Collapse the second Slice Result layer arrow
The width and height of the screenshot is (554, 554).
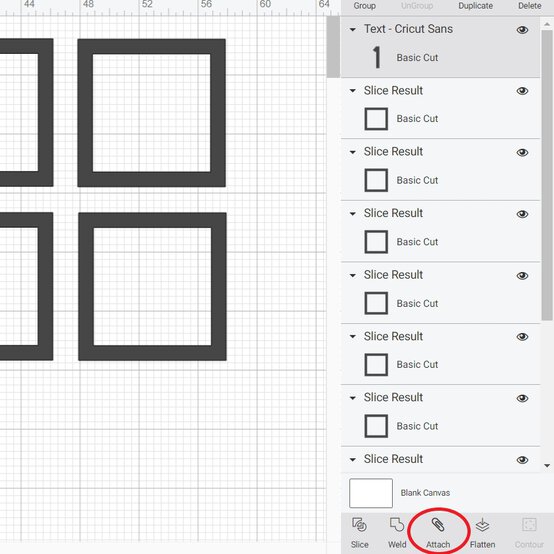(353, 152)
